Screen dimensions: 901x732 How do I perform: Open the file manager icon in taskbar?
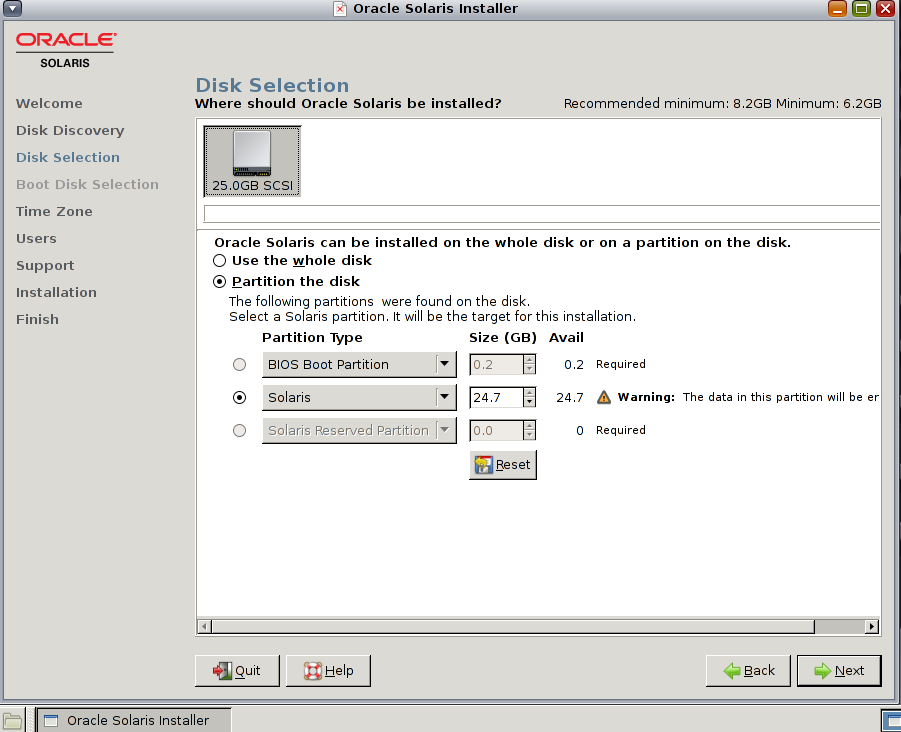[x=11, y=721]
